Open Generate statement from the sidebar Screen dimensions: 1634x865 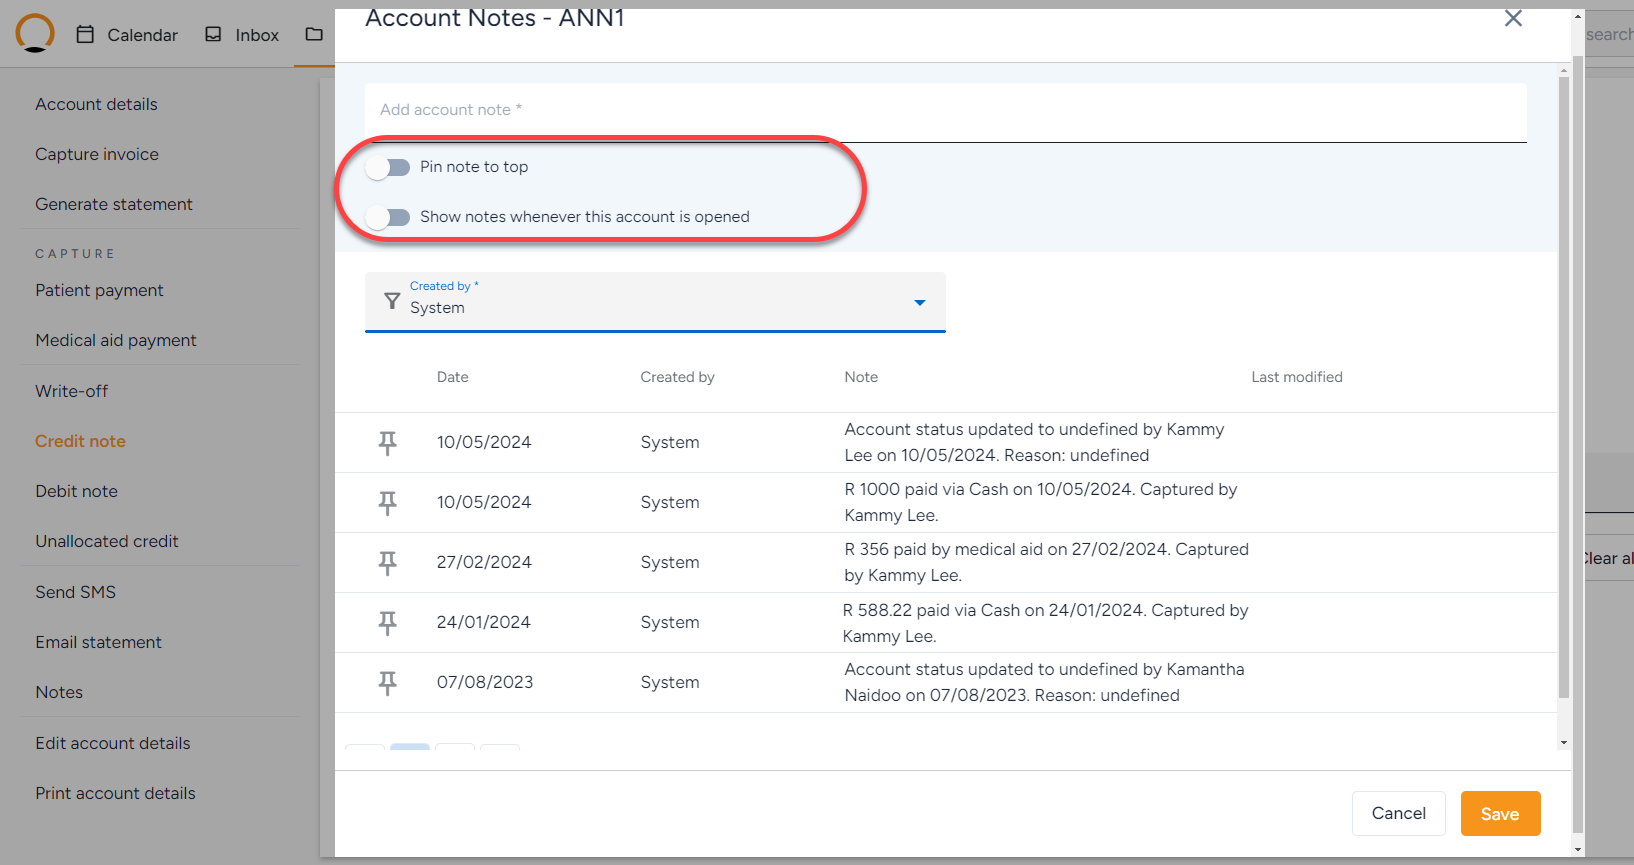(114, 204)
